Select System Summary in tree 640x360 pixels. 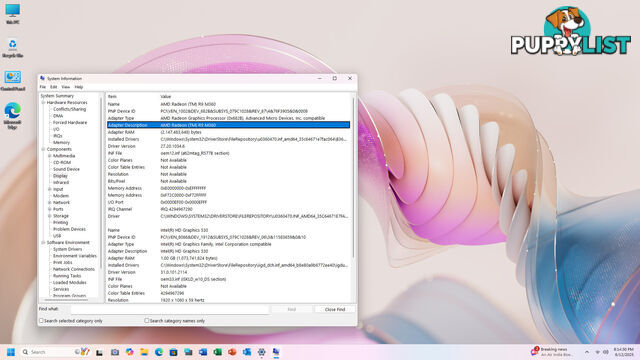[x=57, y=96]
